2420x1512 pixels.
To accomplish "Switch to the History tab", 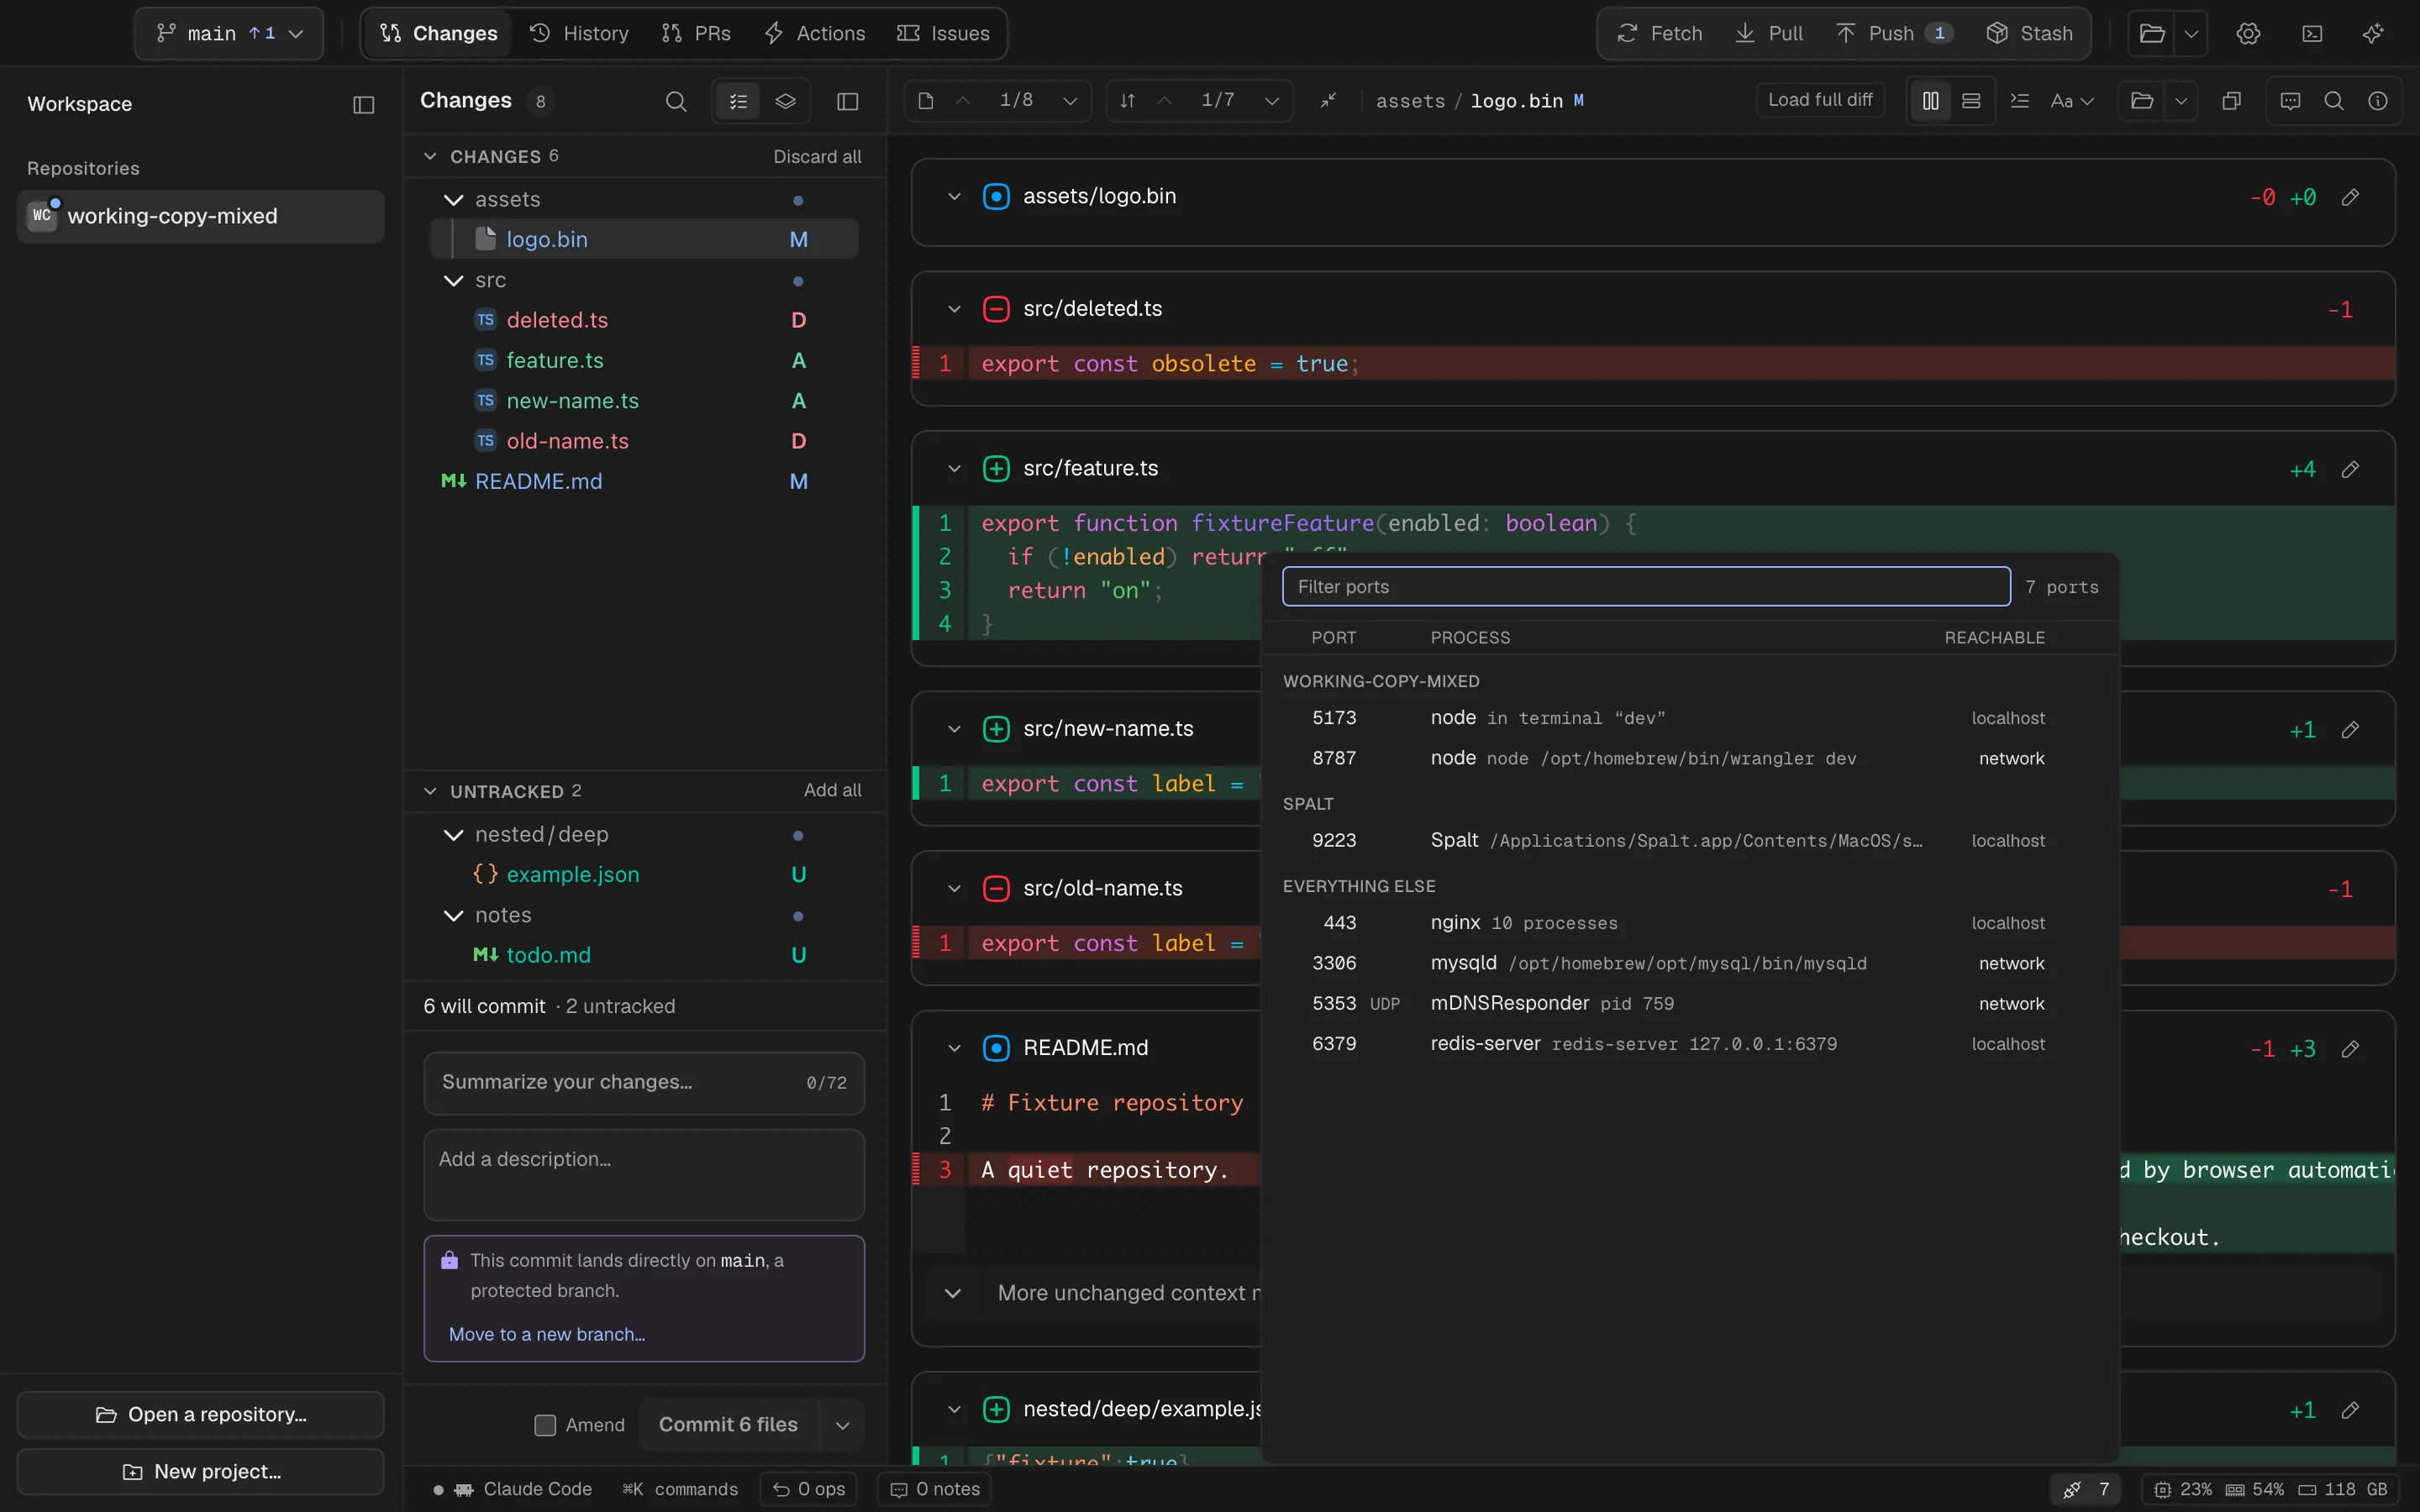I will coord(579,33).
